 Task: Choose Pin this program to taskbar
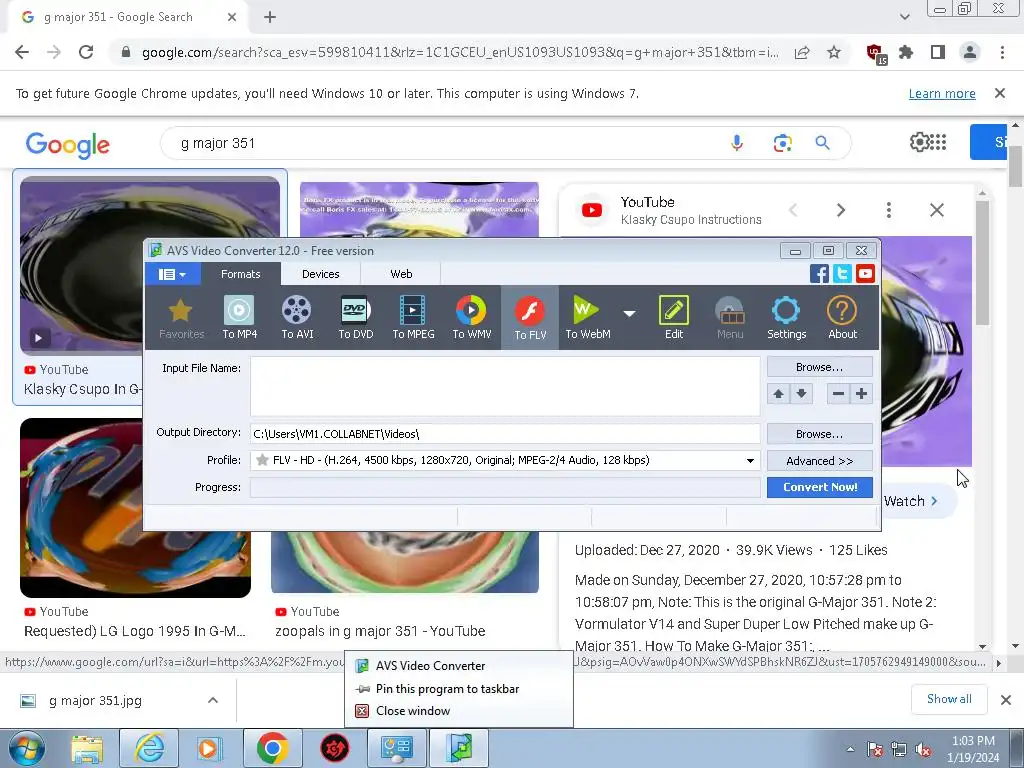[458, 689]
